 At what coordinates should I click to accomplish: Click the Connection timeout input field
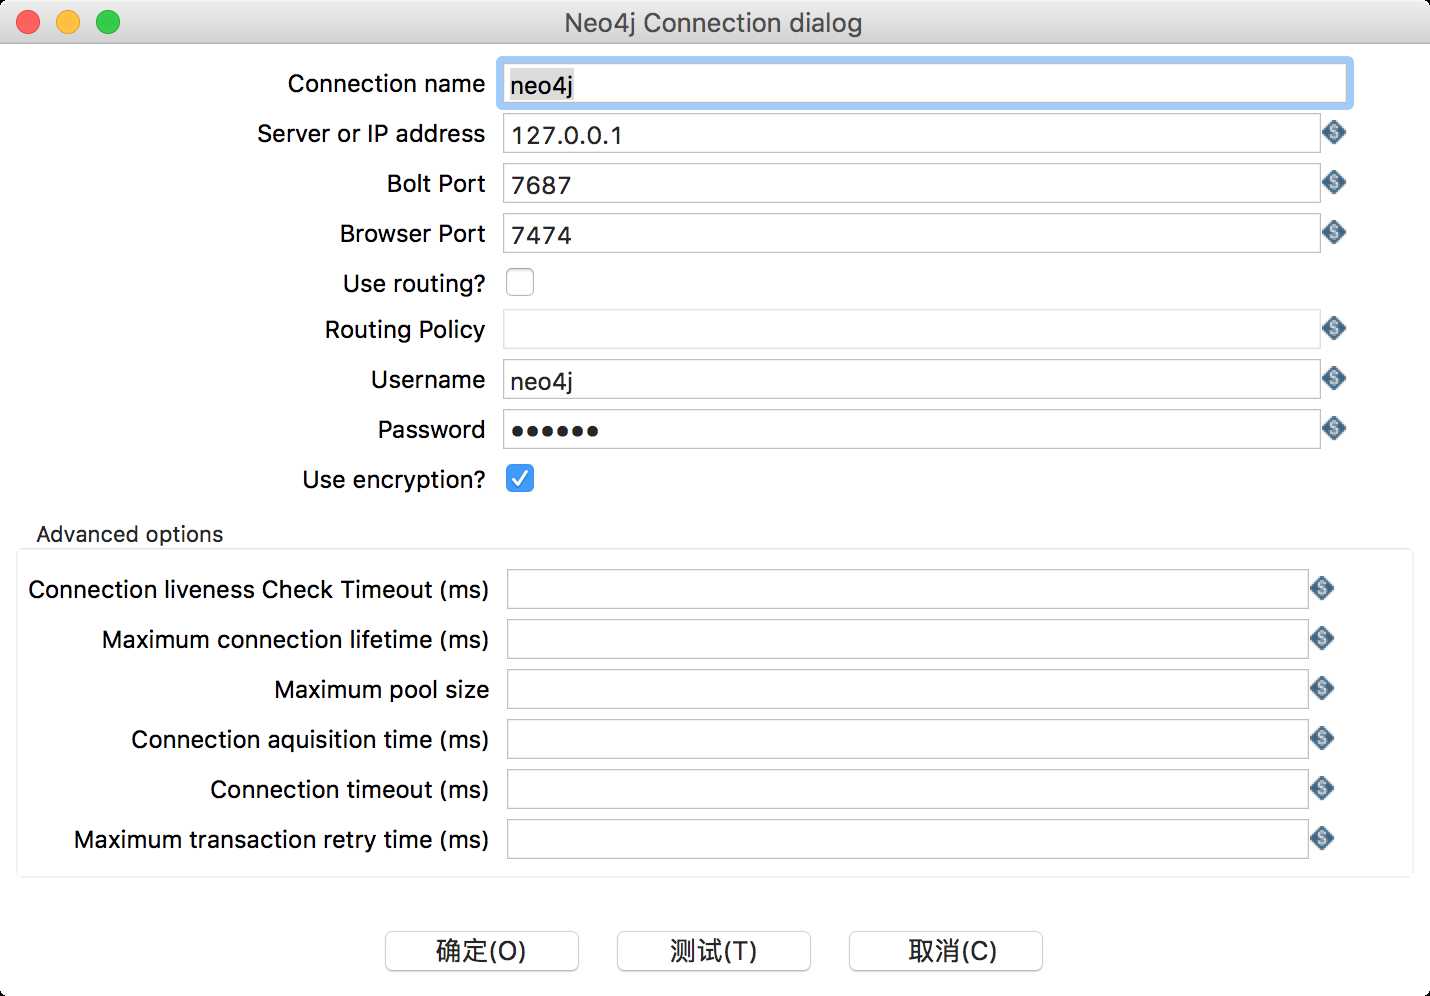[907, 789]
